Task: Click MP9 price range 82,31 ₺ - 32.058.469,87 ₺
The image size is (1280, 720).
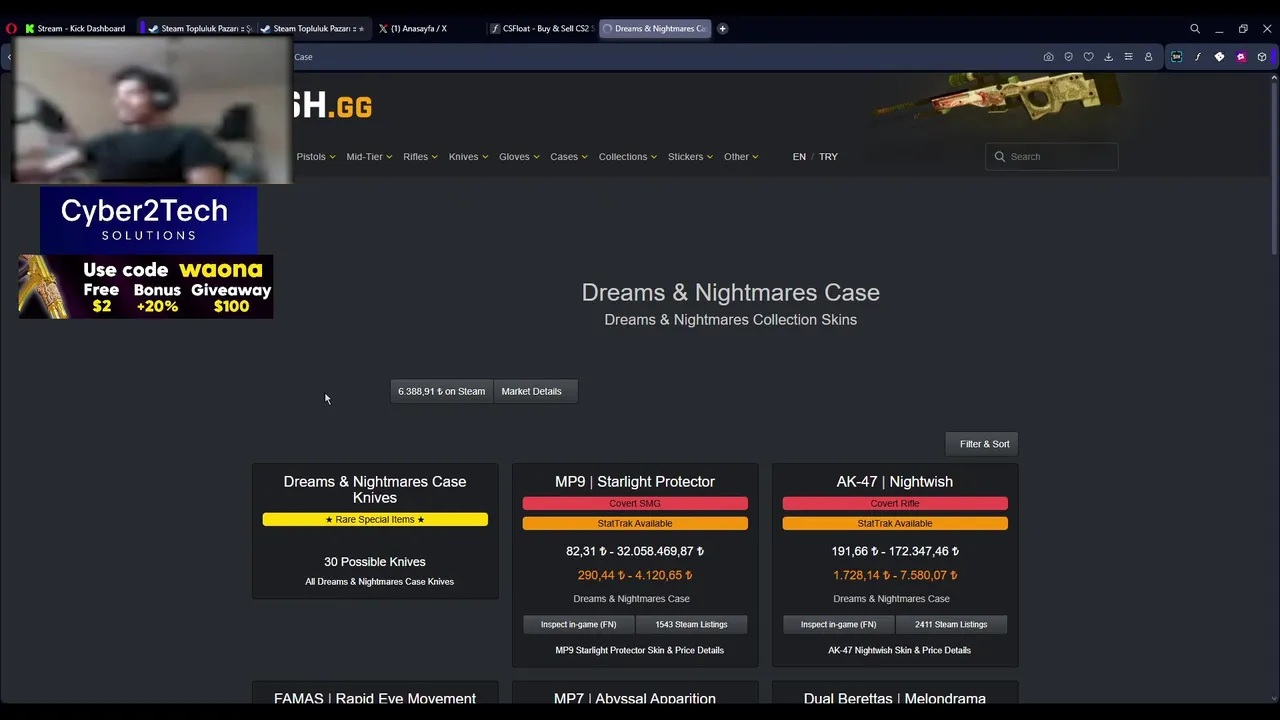Action: click(635, 551)
